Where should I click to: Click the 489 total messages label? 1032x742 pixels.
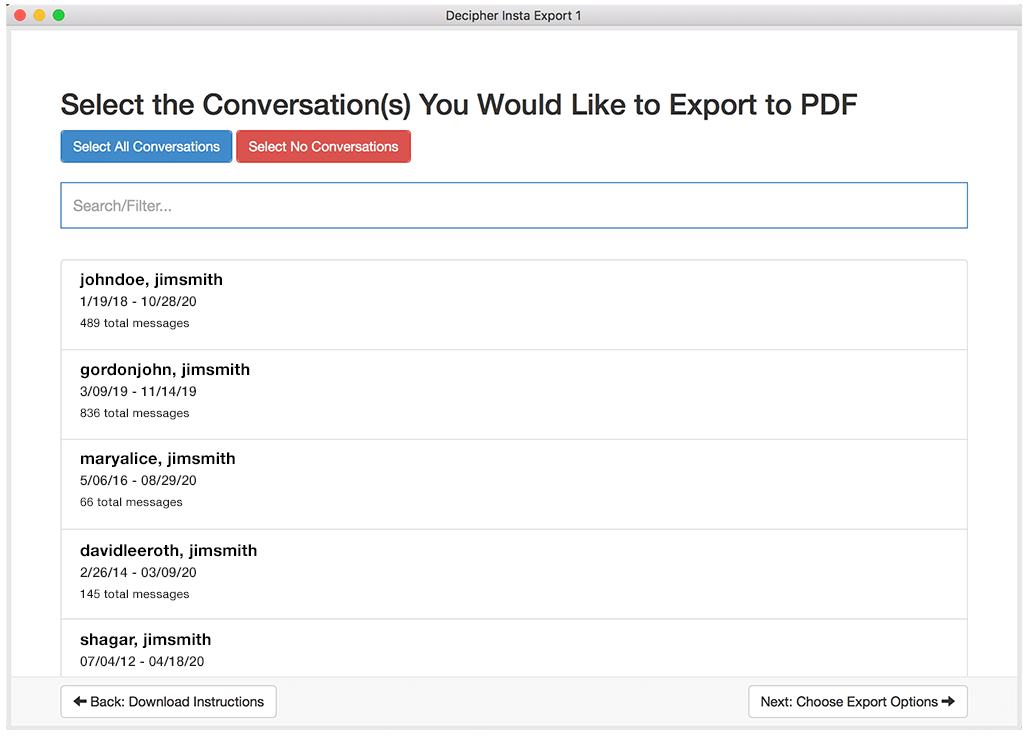tap(133, 323)
